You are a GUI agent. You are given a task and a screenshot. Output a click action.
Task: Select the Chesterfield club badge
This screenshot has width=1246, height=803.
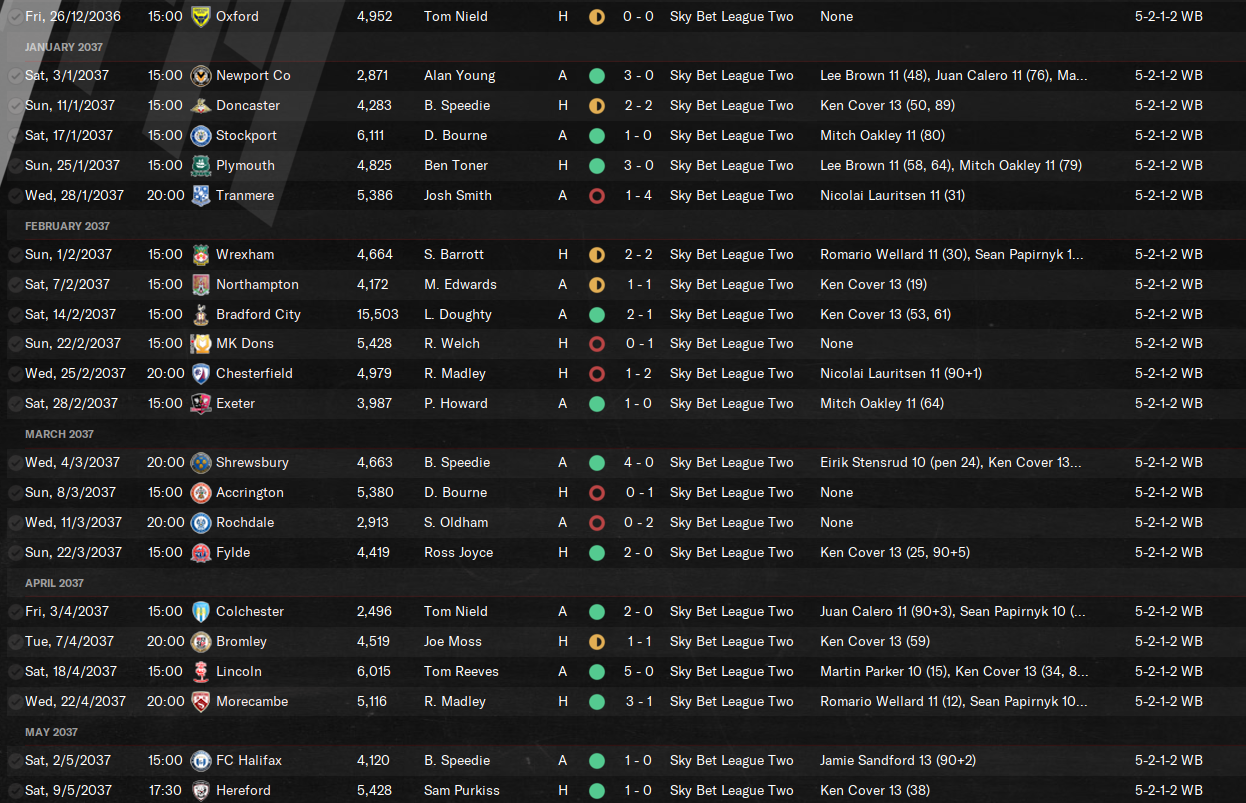pyautogui.click(x=201, y=374)
